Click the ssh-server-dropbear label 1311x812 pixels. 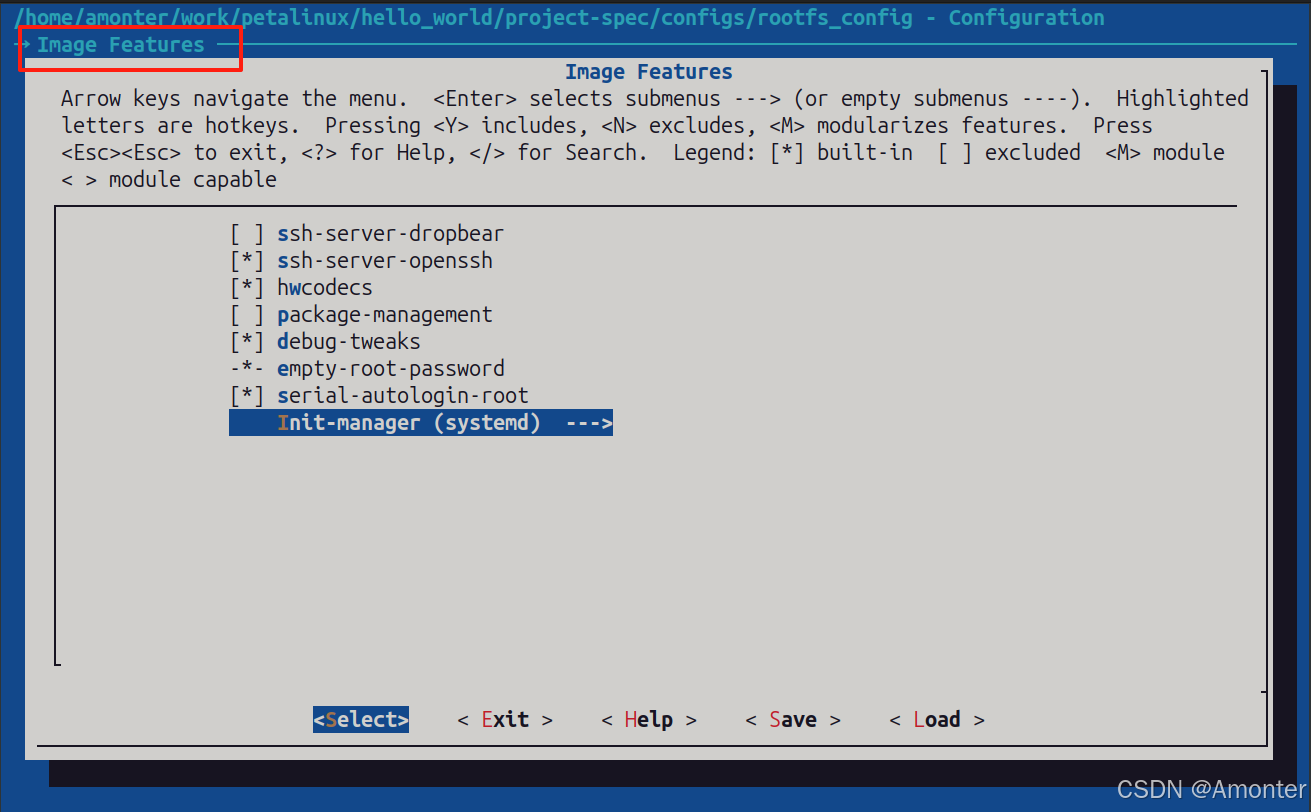[391, 234]
